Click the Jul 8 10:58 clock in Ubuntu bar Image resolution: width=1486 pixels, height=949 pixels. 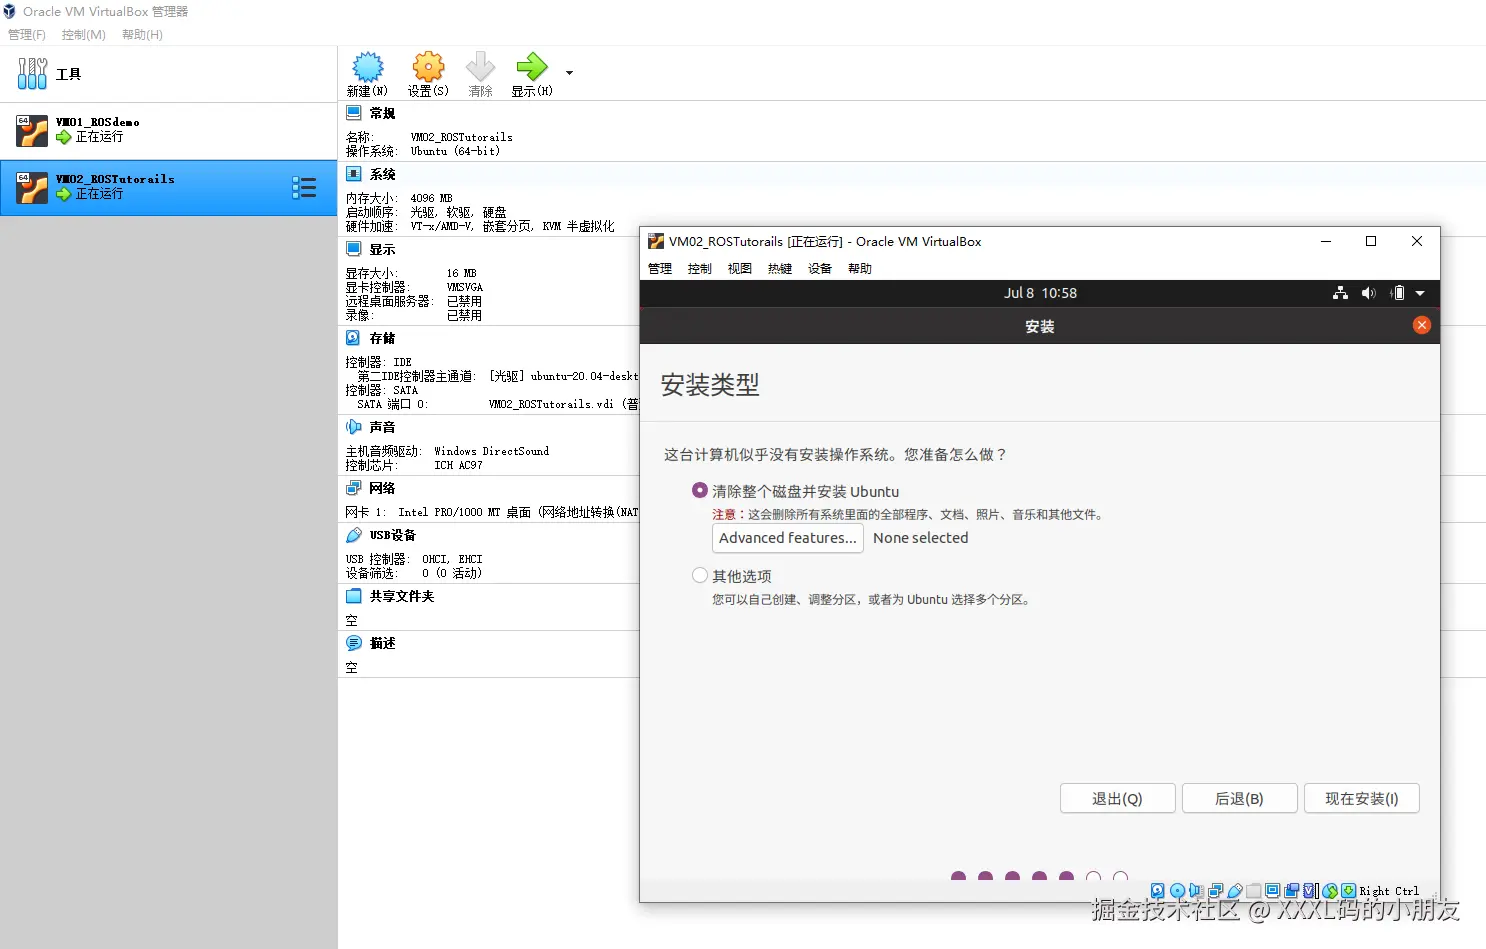[x=1040, y=293]
